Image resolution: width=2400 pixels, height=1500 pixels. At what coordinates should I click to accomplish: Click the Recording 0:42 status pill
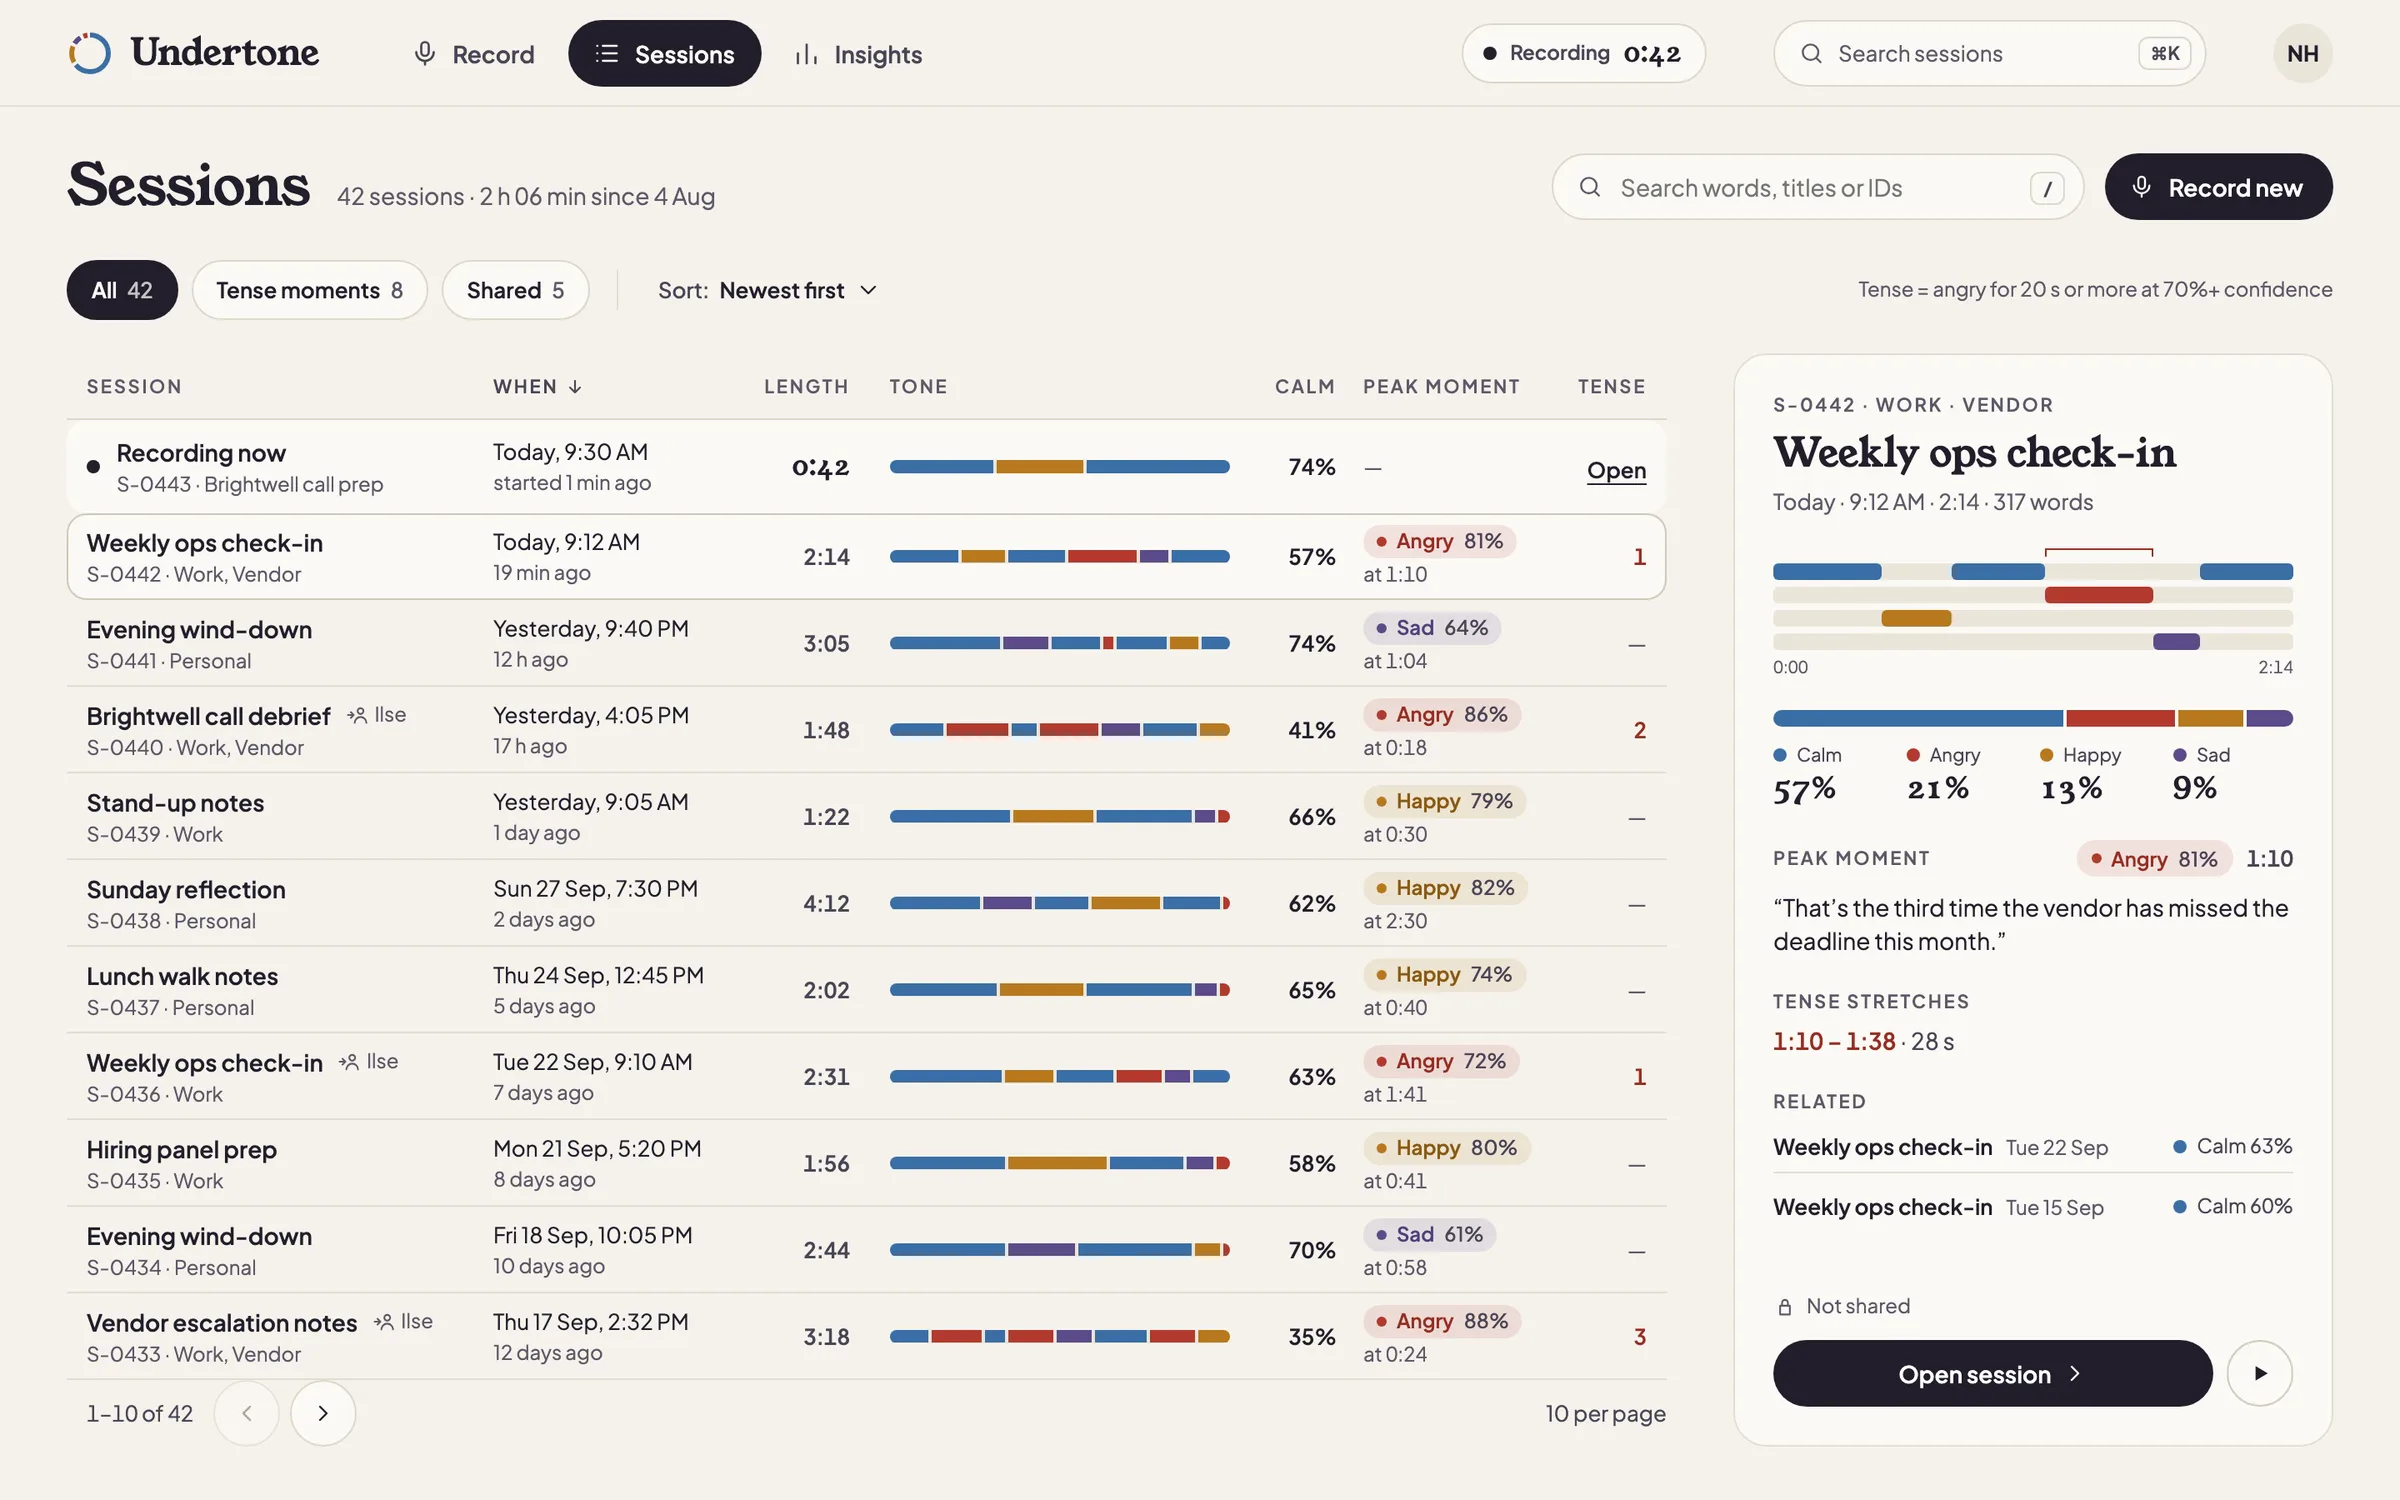[x=1583, y=53]
